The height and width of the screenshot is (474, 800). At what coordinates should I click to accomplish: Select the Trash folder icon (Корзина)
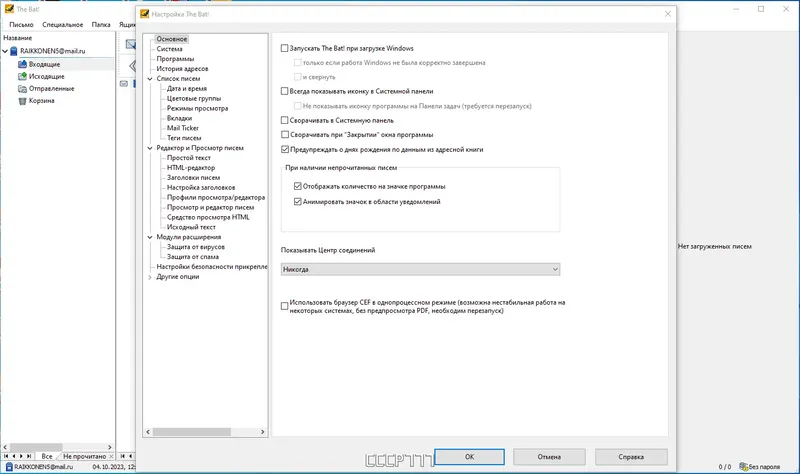(22, 101)
